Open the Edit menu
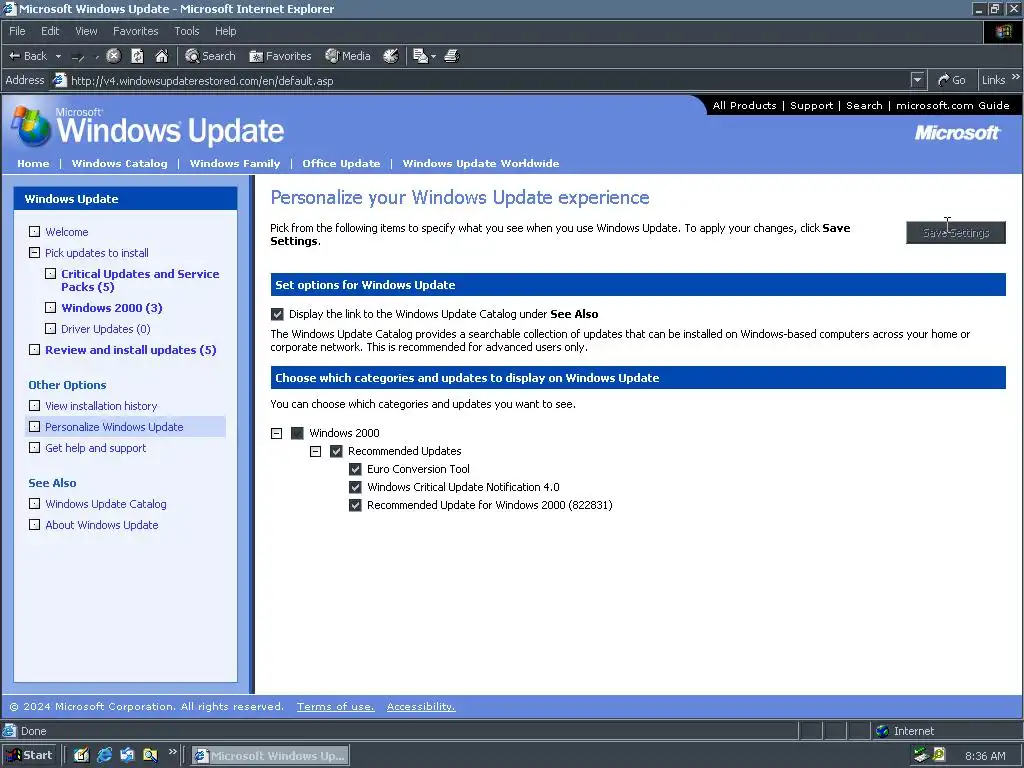This screenshot has height=768, width=1024. point(50,31)
